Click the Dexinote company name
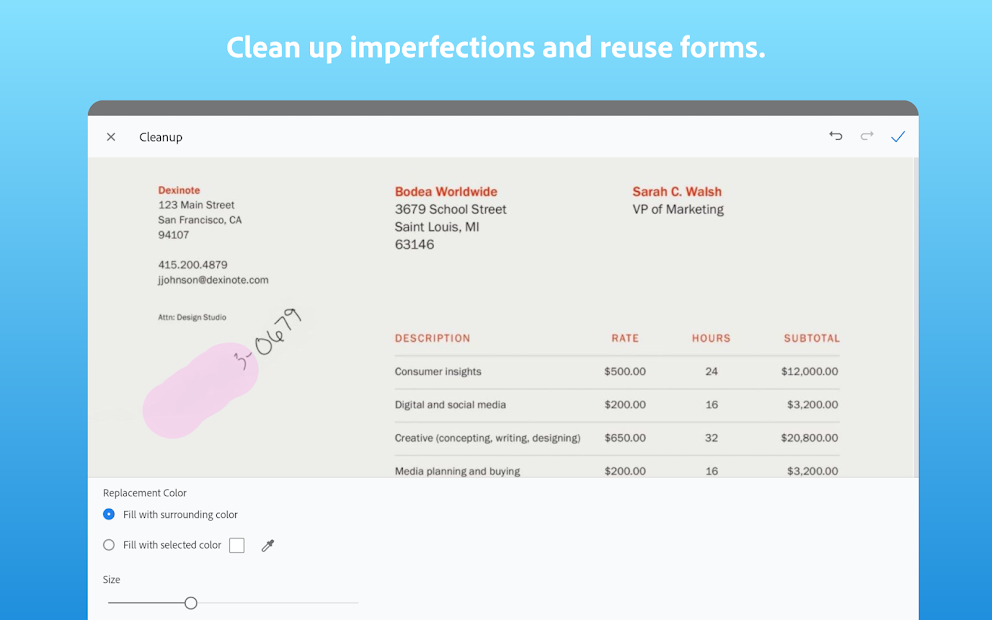This screenshot has height=620, width=992. 179,190
